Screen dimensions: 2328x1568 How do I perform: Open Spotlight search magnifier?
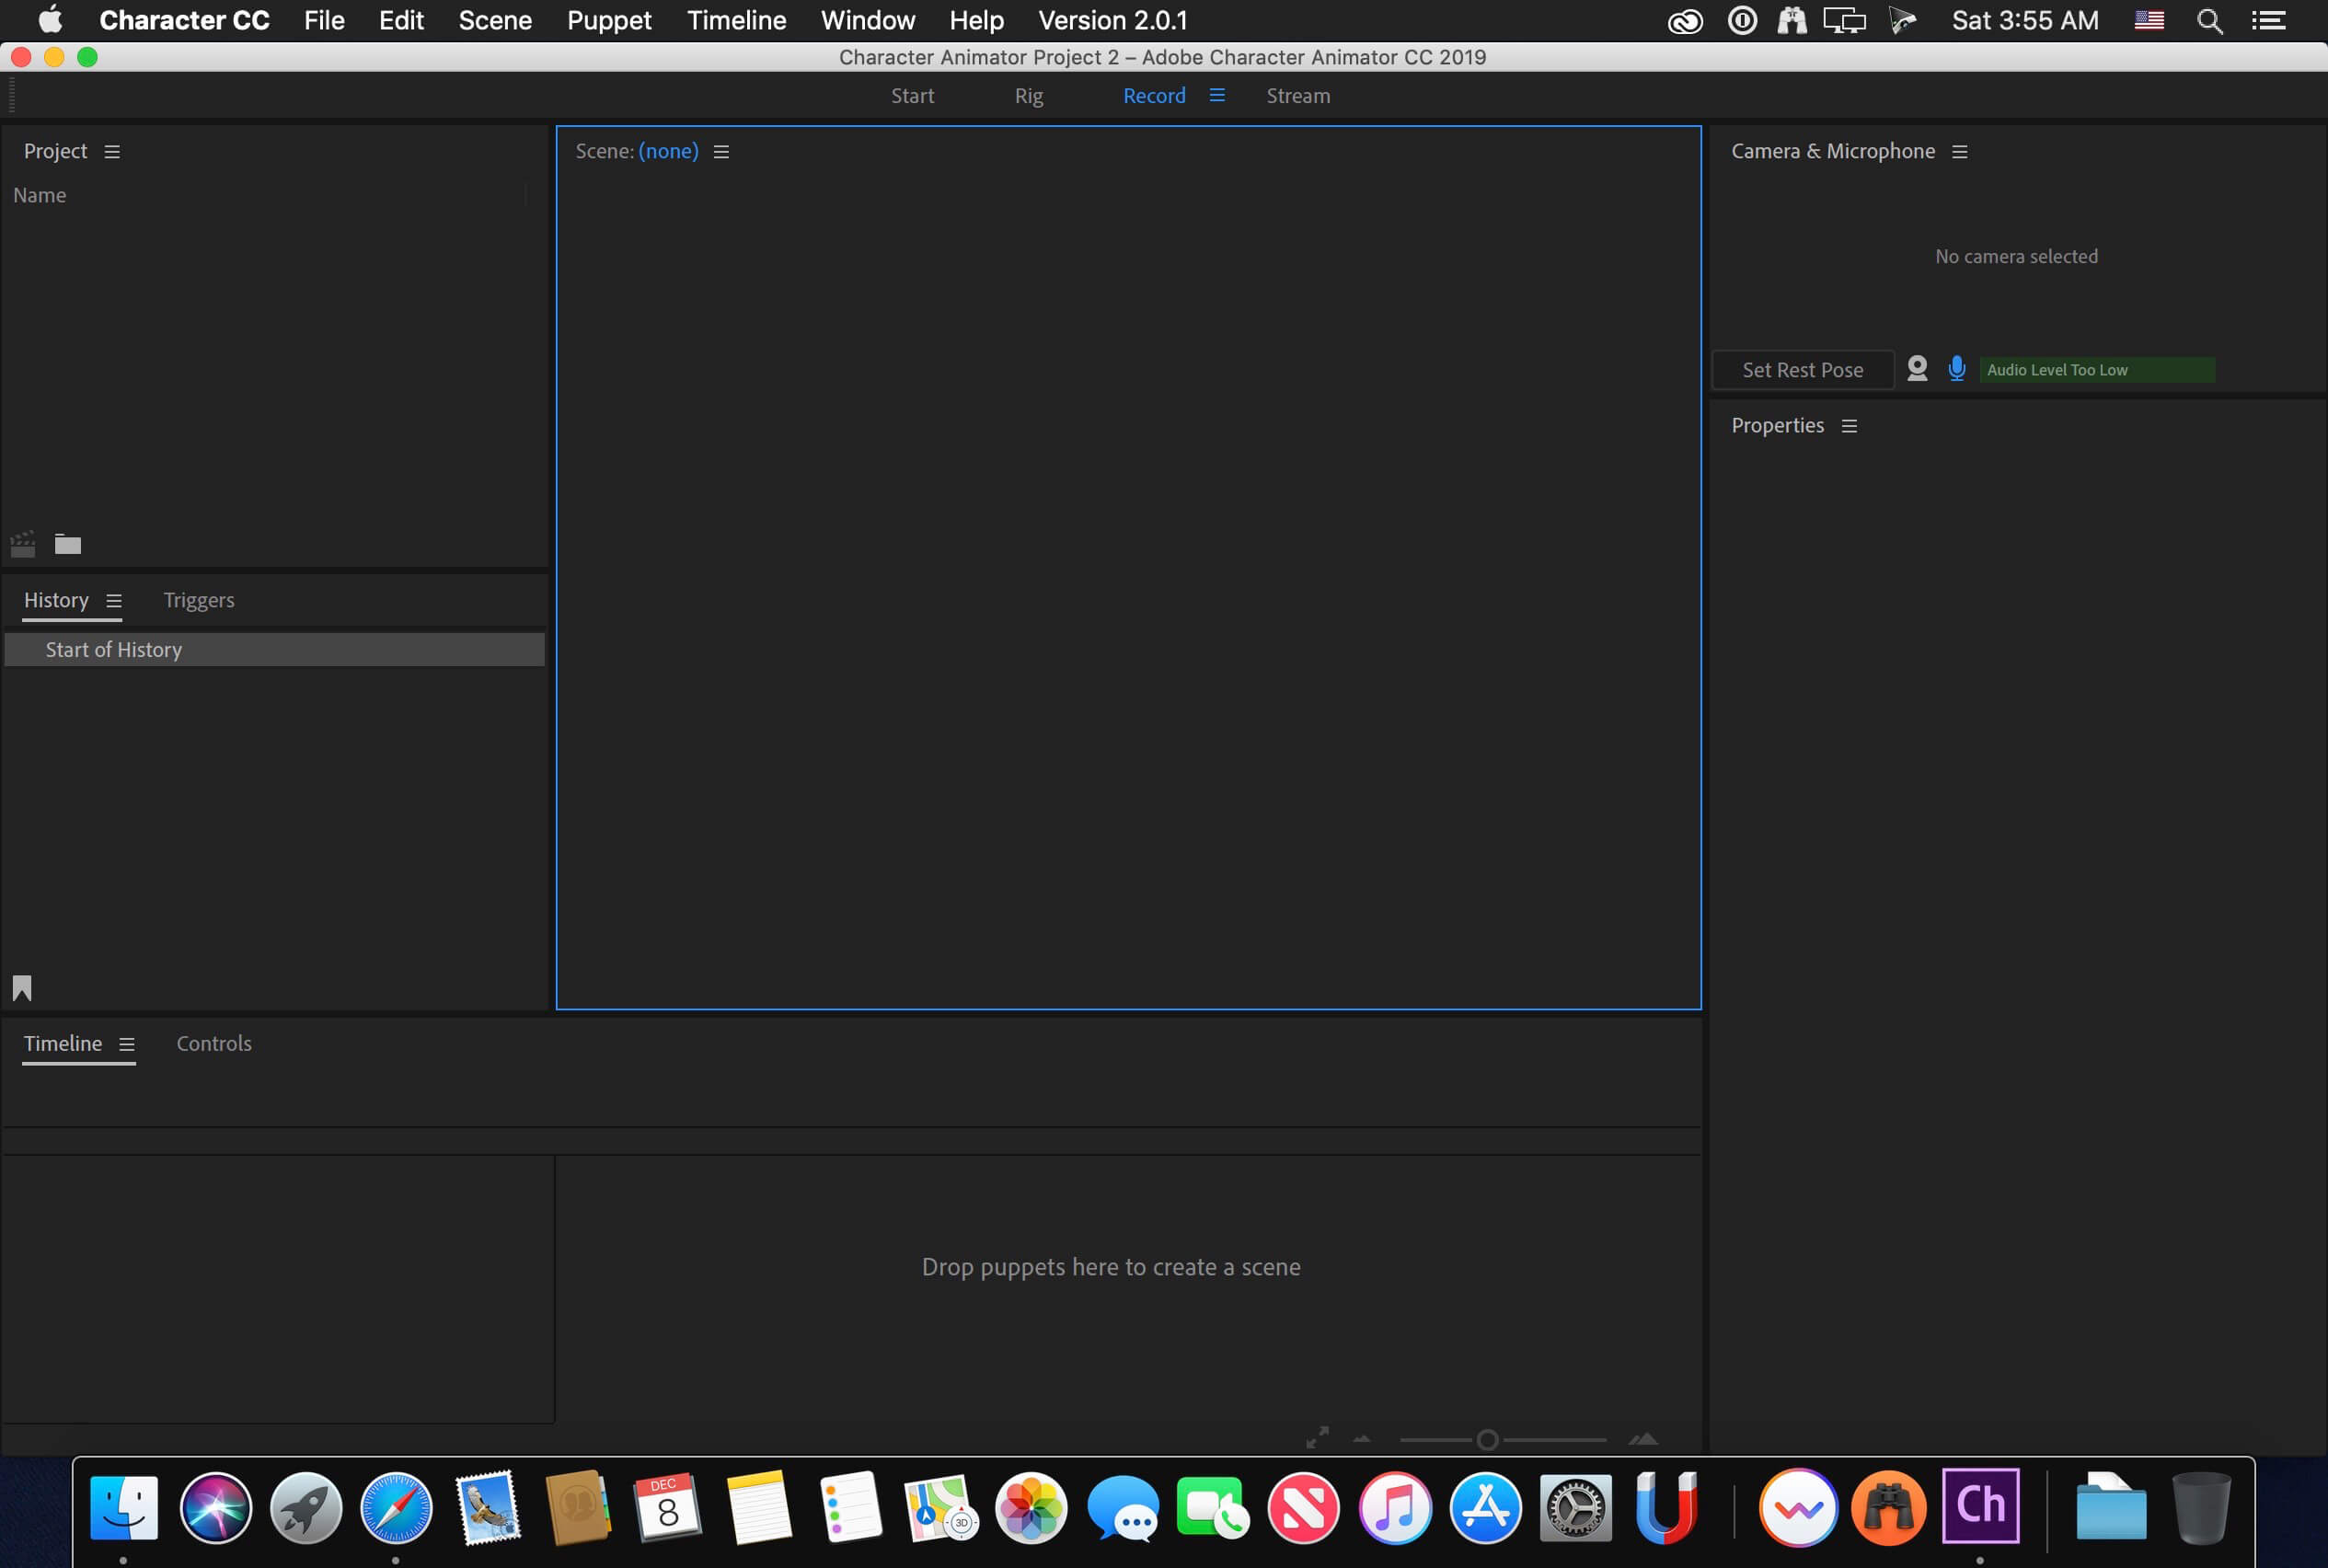tap(2209, 21)
